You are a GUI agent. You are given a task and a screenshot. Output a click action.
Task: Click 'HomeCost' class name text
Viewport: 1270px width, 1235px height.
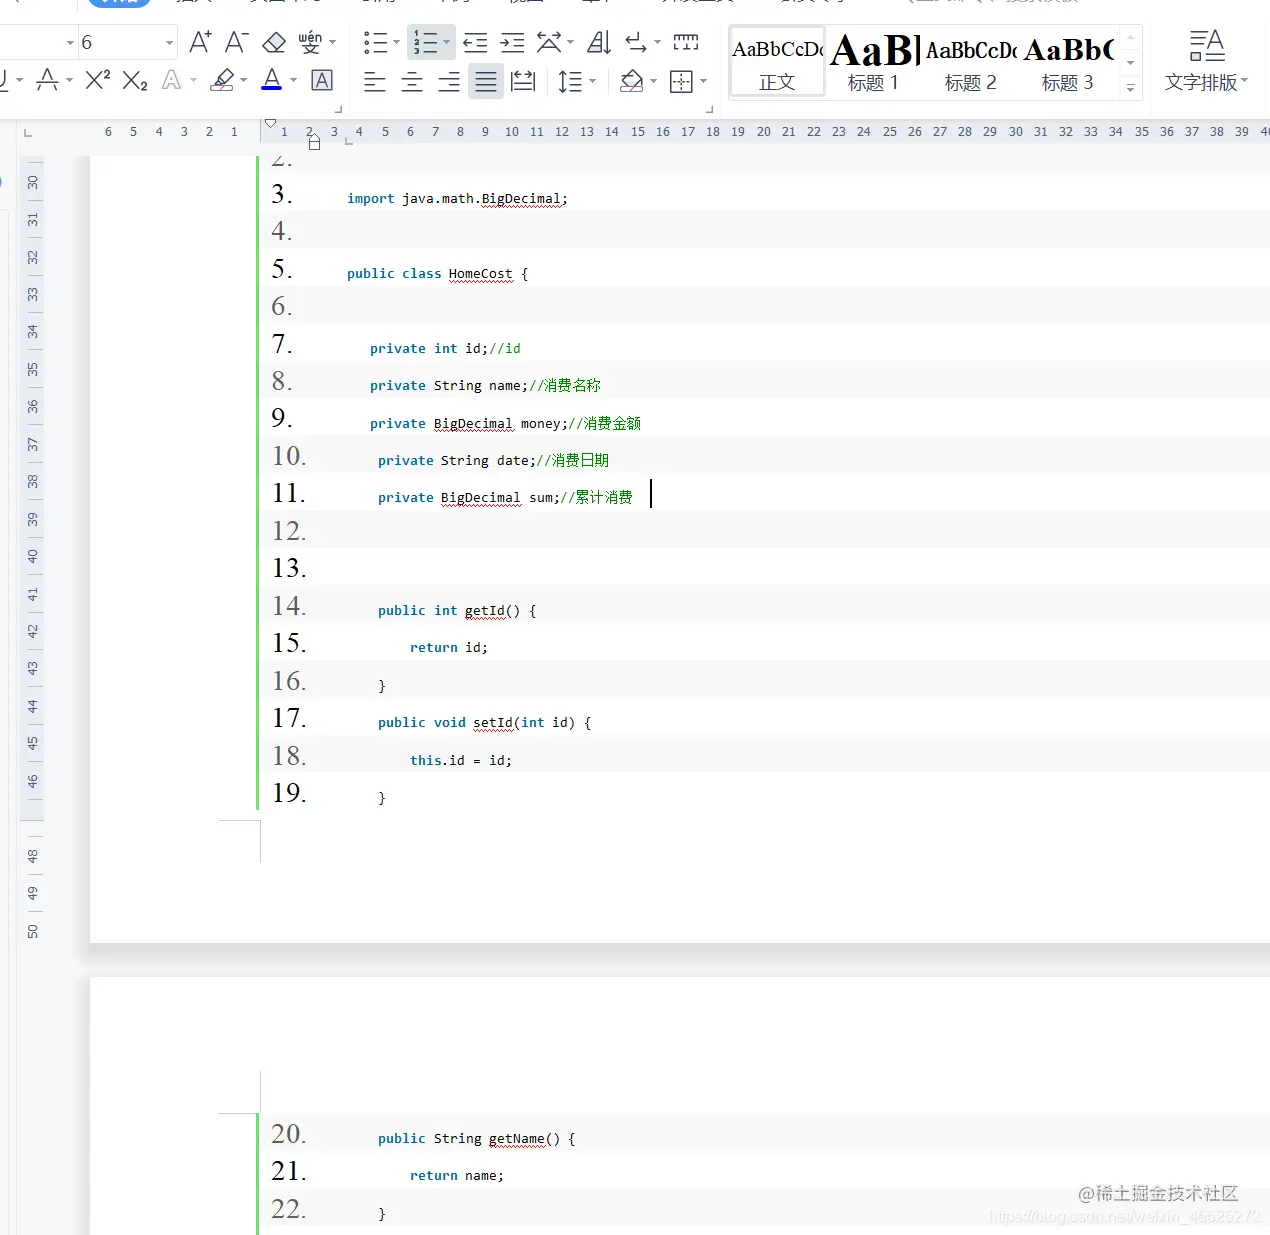point(480,274)
